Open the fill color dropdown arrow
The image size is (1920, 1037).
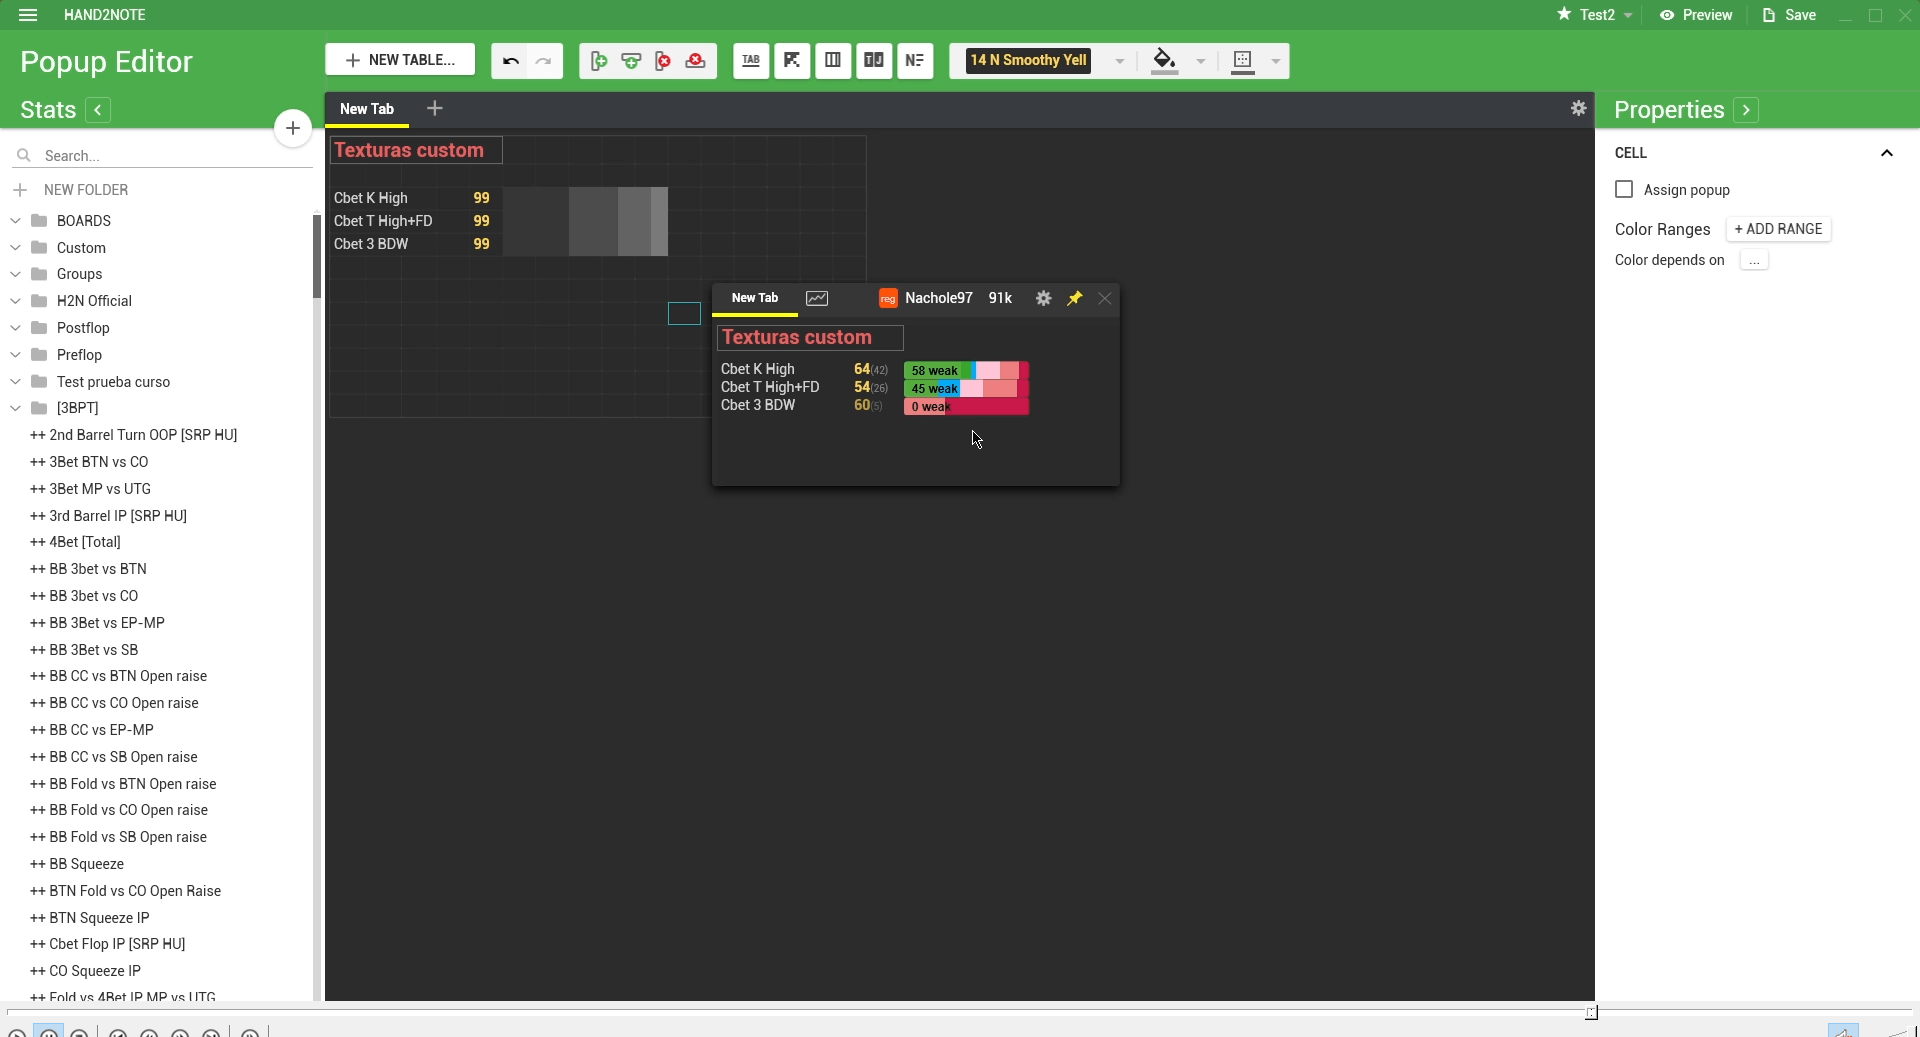[x=1201, y=61]
